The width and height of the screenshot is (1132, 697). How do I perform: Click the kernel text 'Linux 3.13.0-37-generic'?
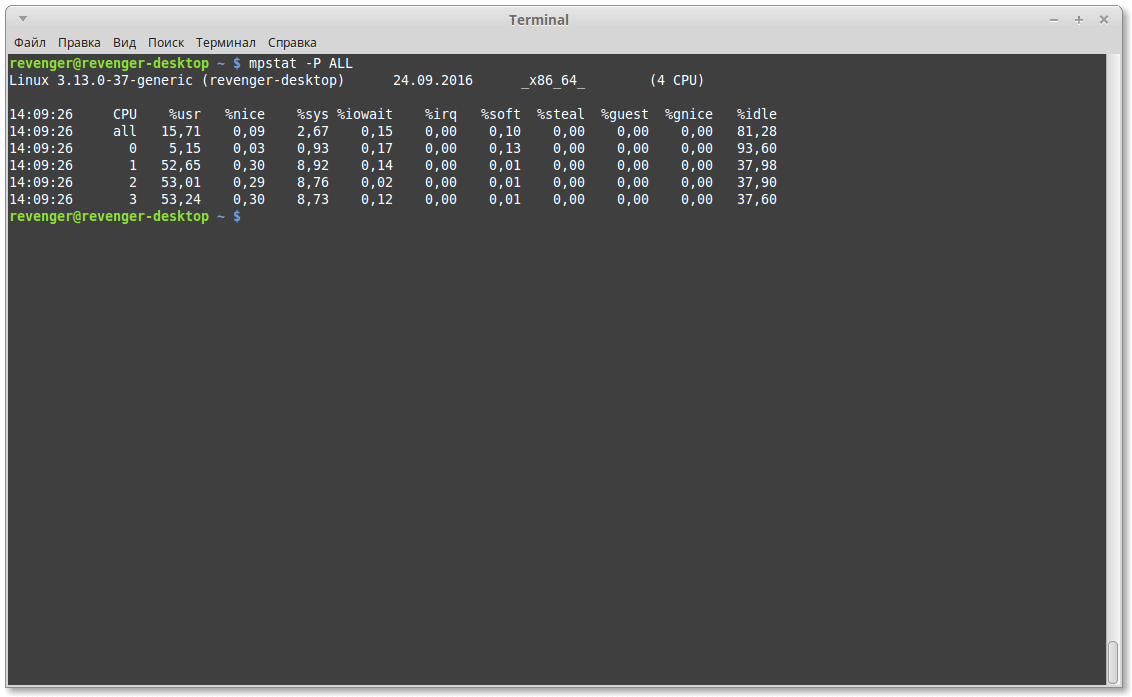101,80
